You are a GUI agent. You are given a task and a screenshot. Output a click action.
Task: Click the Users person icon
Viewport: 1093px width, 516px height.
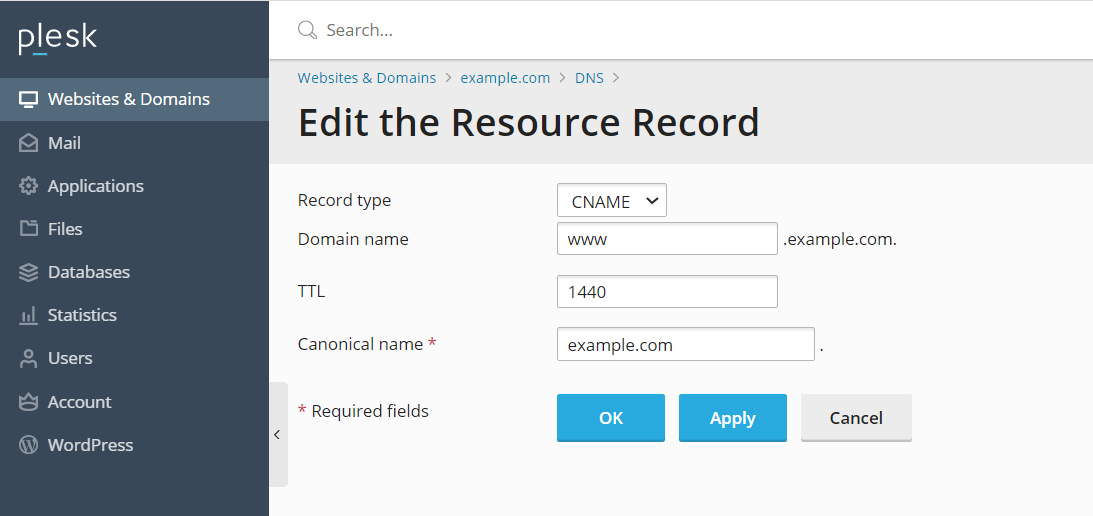tap(29, 358)
